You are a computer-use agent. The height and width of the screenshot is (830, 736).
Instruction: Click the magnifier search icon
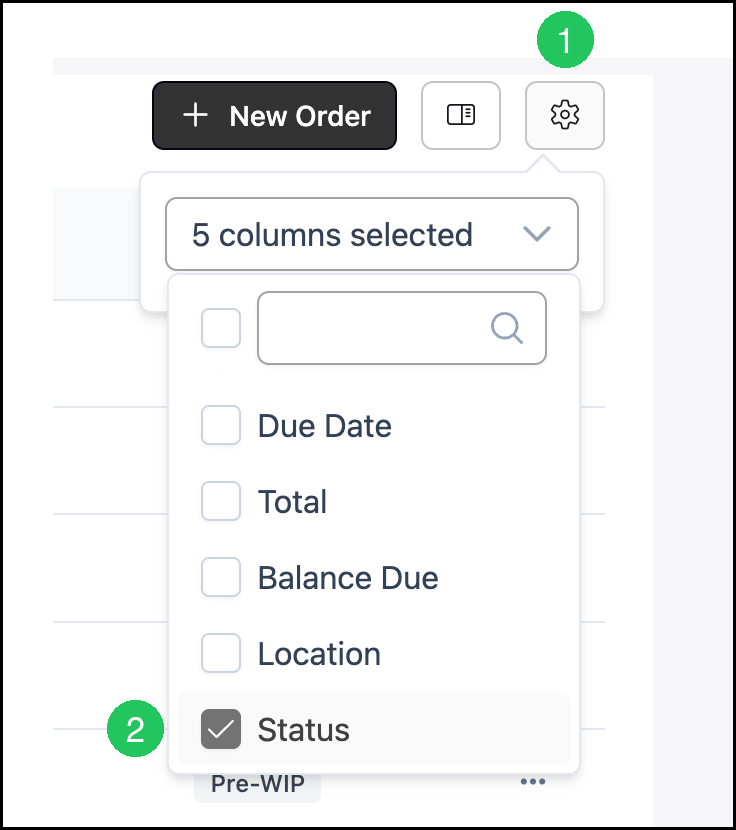point(507,328)
